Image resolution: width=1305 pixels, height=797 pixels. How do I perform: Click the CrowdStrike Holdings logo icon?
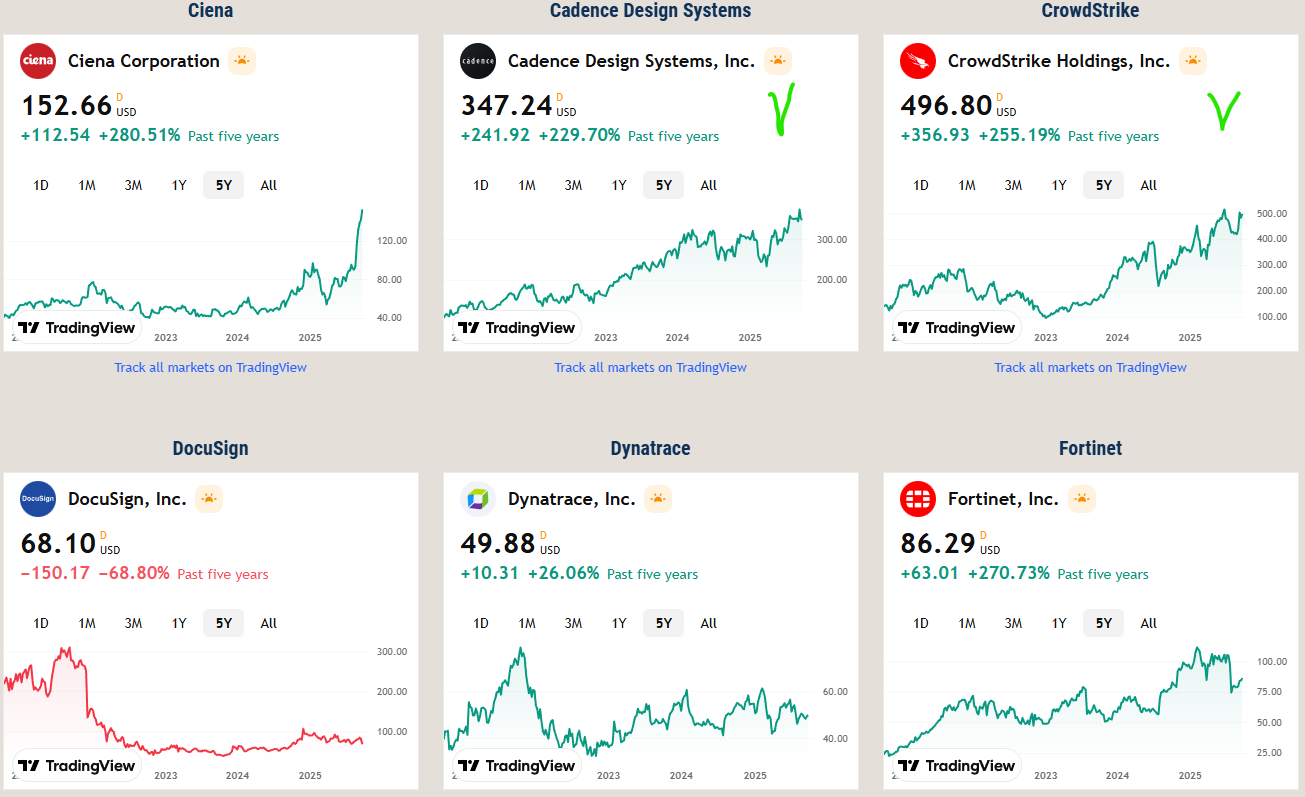click(x=918, y=61)
